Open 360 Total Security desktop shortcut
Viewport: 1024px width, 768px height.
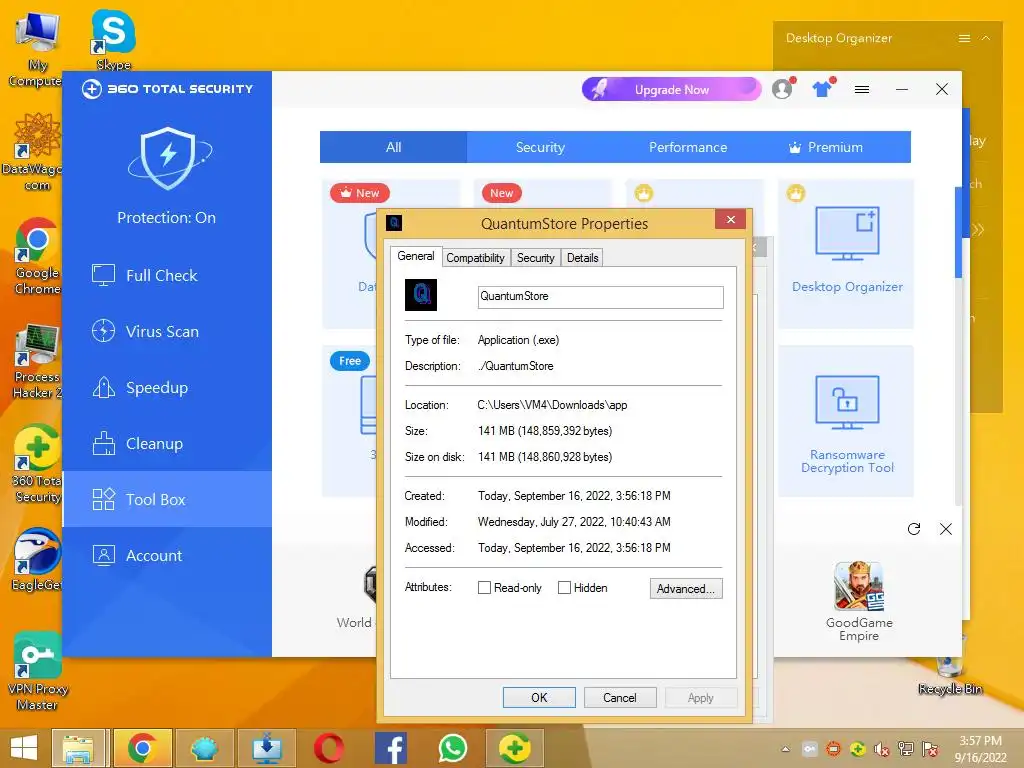coord(37,464)
